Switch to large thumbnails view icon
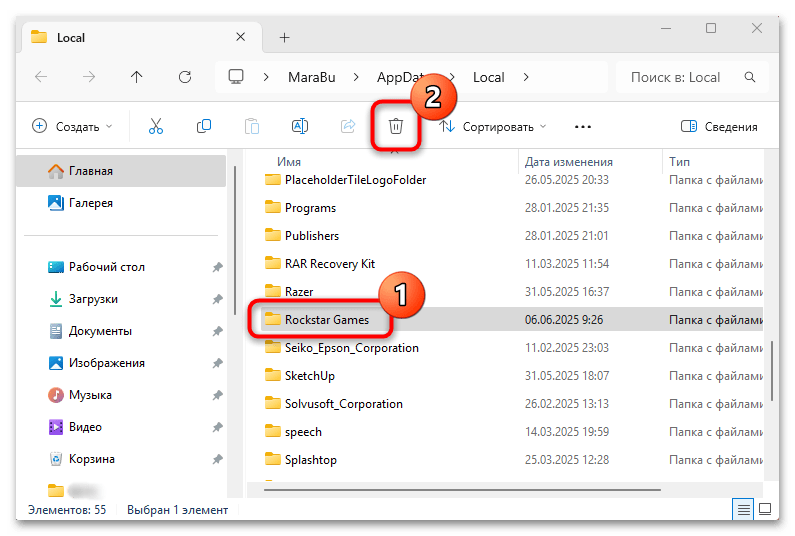The image size is (795, 536). click(x=765, y=510)
